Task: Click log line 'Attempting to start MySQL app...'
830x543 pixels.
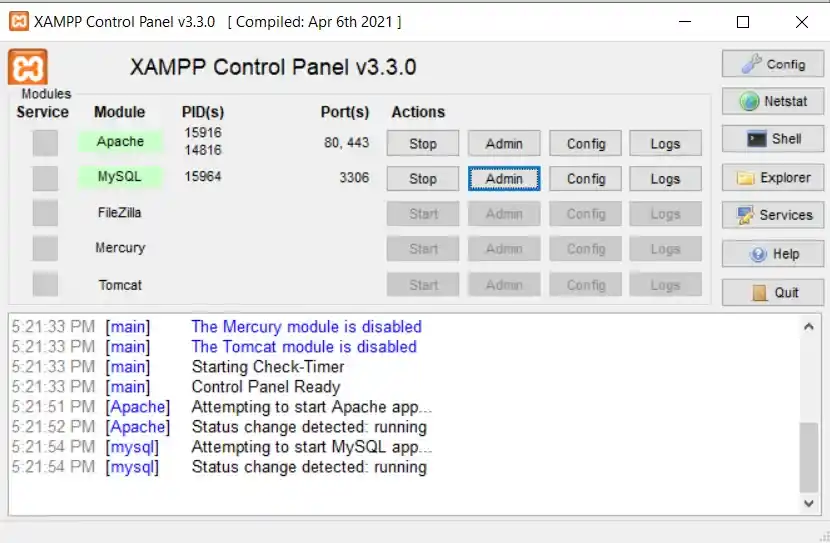Action: click(312, 447)
